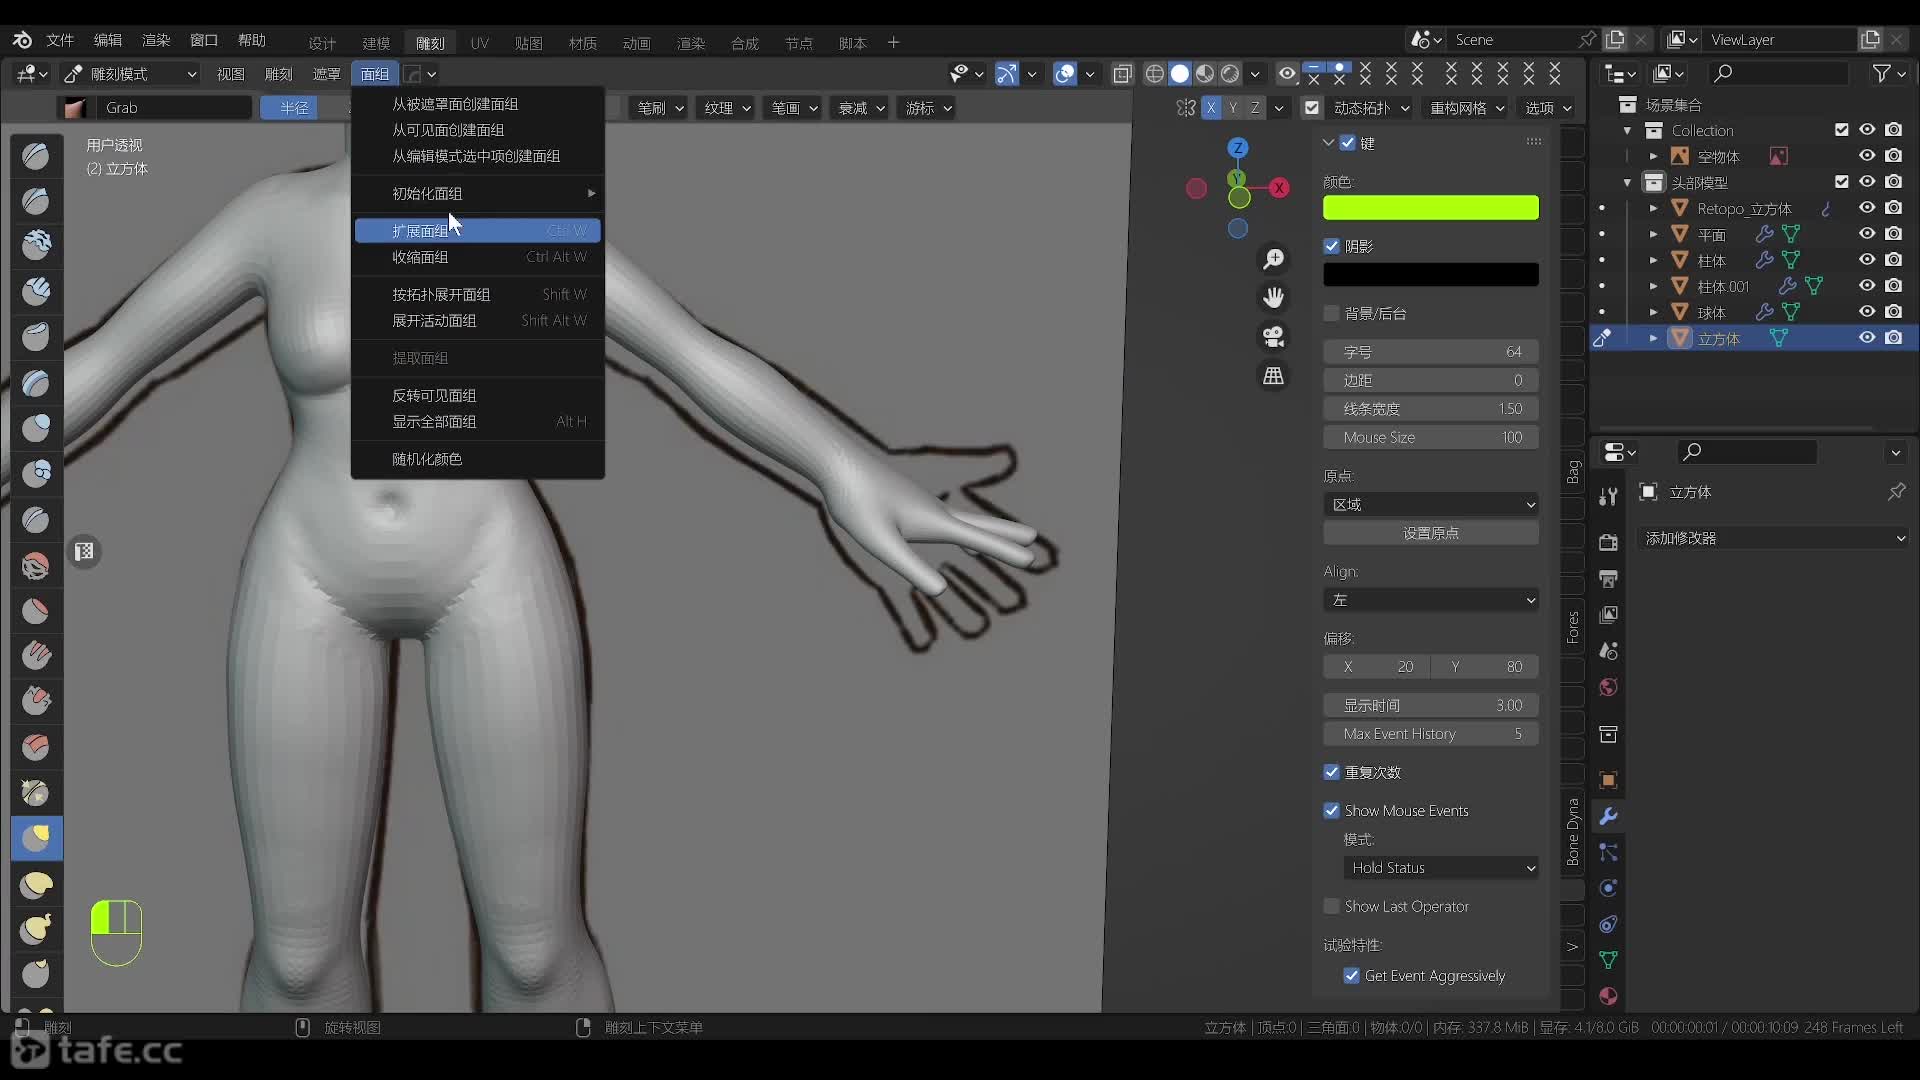1920x1080 pixels.
Task: Click the outliner search field
Action: [1779, 74]
